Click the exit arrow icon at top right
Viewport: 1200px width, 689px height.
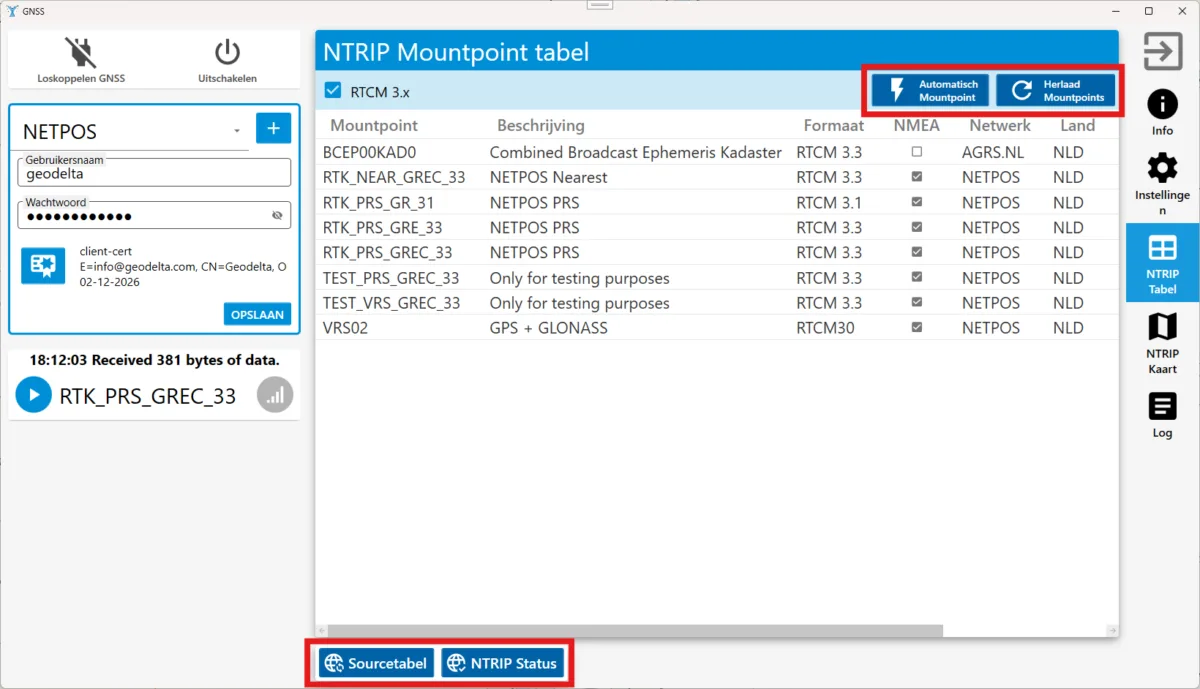pyautogui.click(x=1163, y=52)
